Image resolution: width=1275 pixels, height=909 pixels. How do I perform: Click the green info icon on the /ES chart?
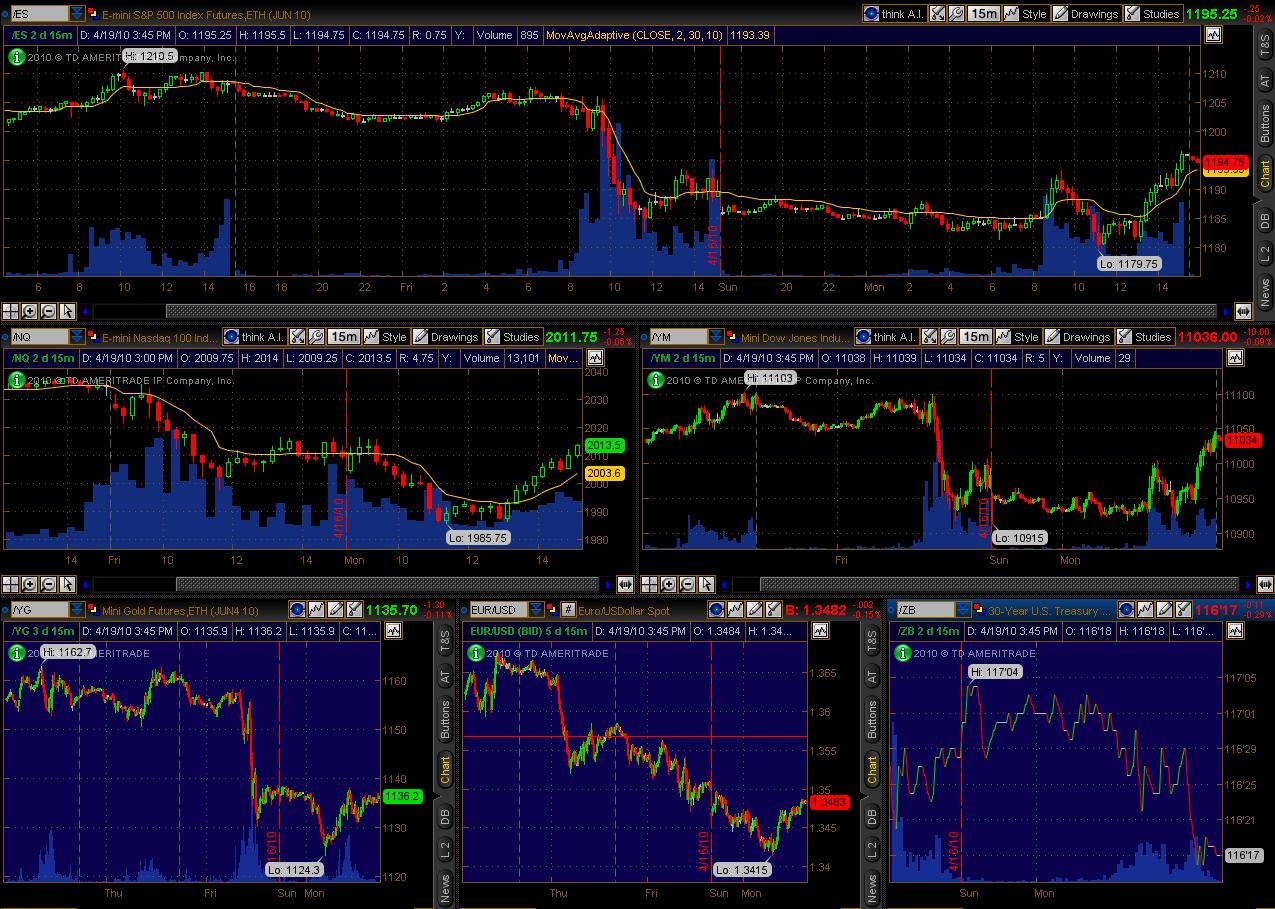pos(16,57)
